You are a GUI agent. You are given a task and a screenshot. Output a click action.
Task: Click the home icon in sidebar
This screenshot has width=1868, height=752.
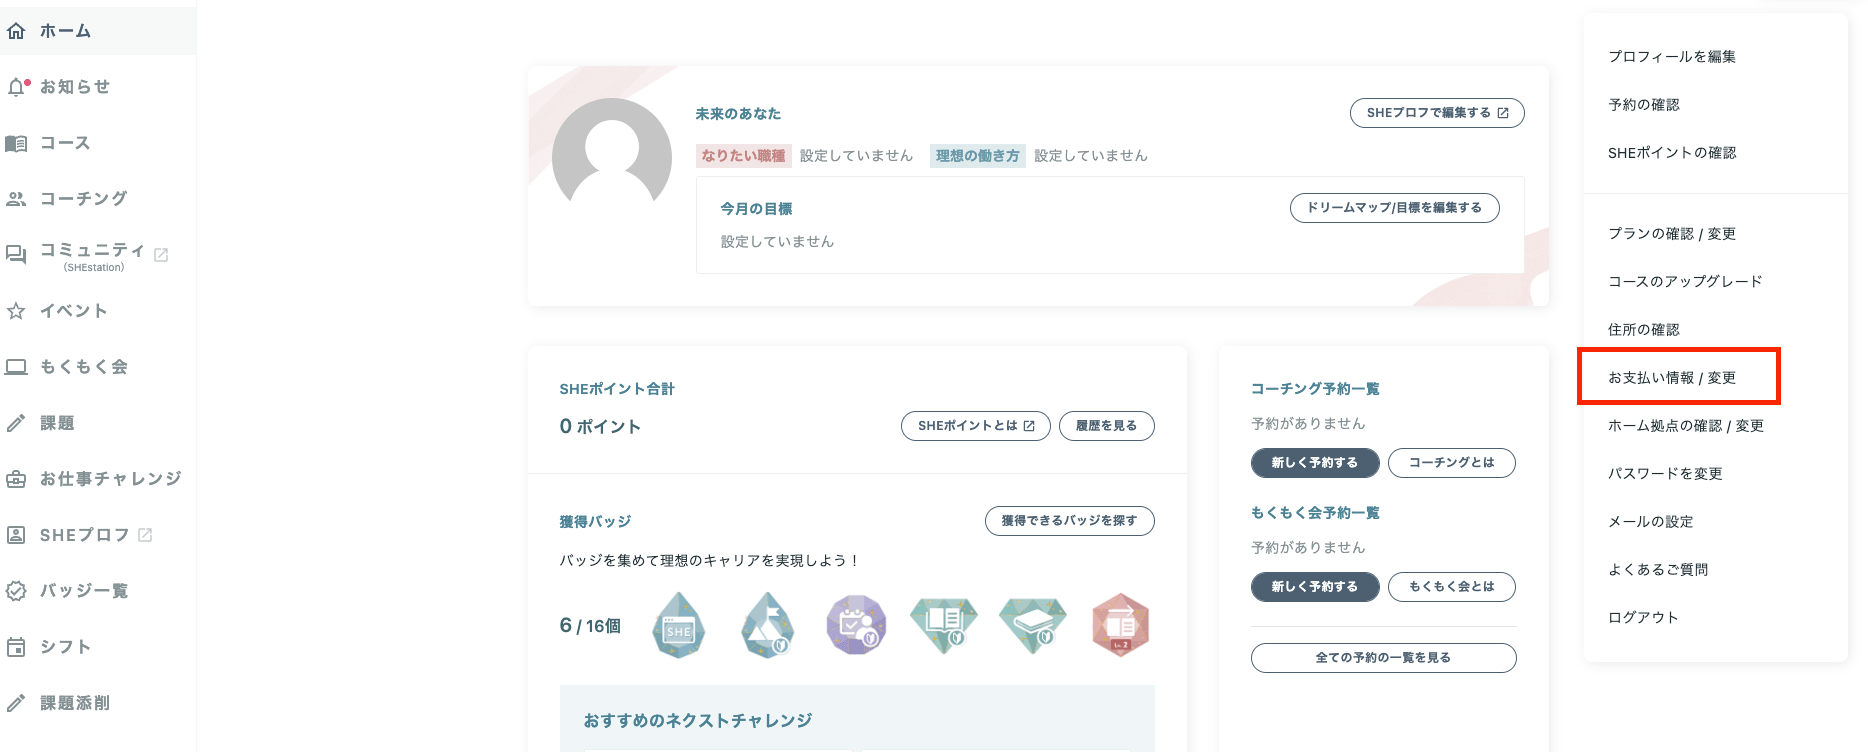[16, 31]
